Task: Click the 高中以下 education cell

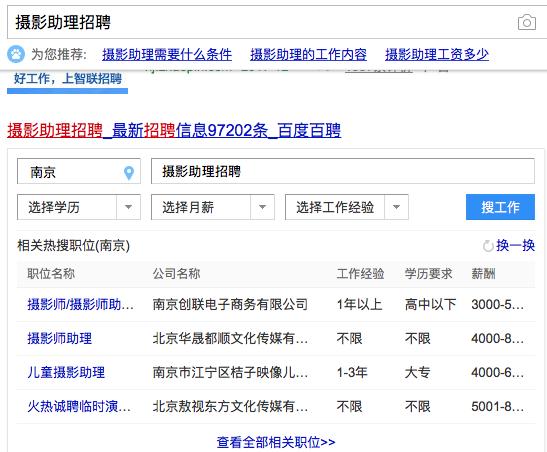Action: (x=430, y=305)
